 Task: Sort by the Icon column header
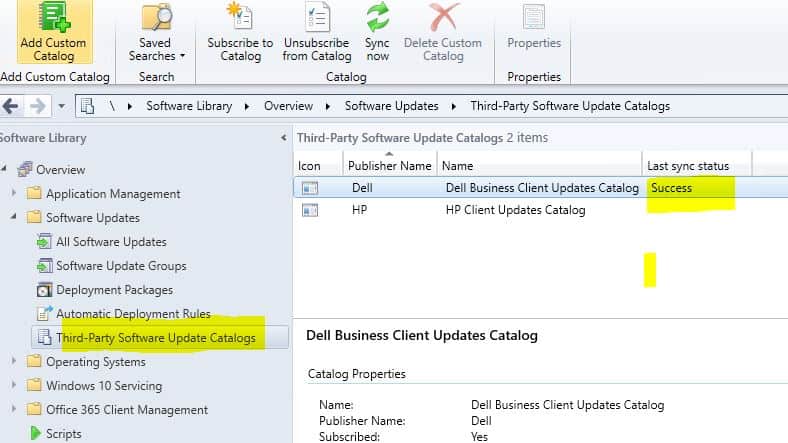pyautogui.click(x=318, y=165)
